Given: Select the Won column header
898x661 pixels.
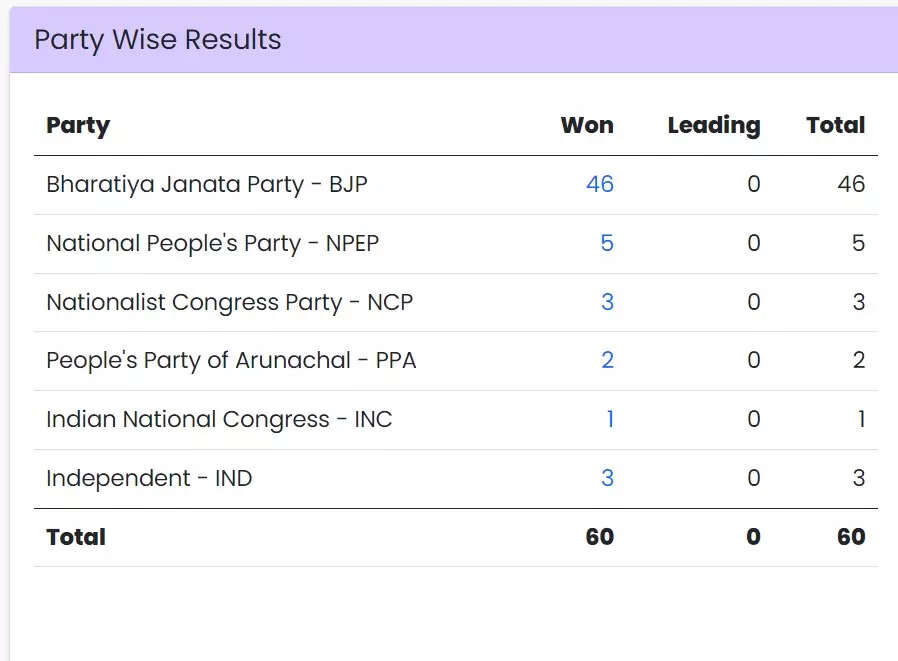Looking at the screenshot, I should tap(587, 126).
